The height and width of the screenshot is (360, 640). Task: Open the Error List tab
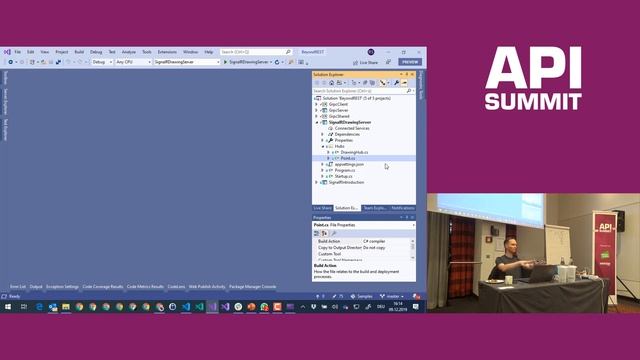(x=18, y=287)
